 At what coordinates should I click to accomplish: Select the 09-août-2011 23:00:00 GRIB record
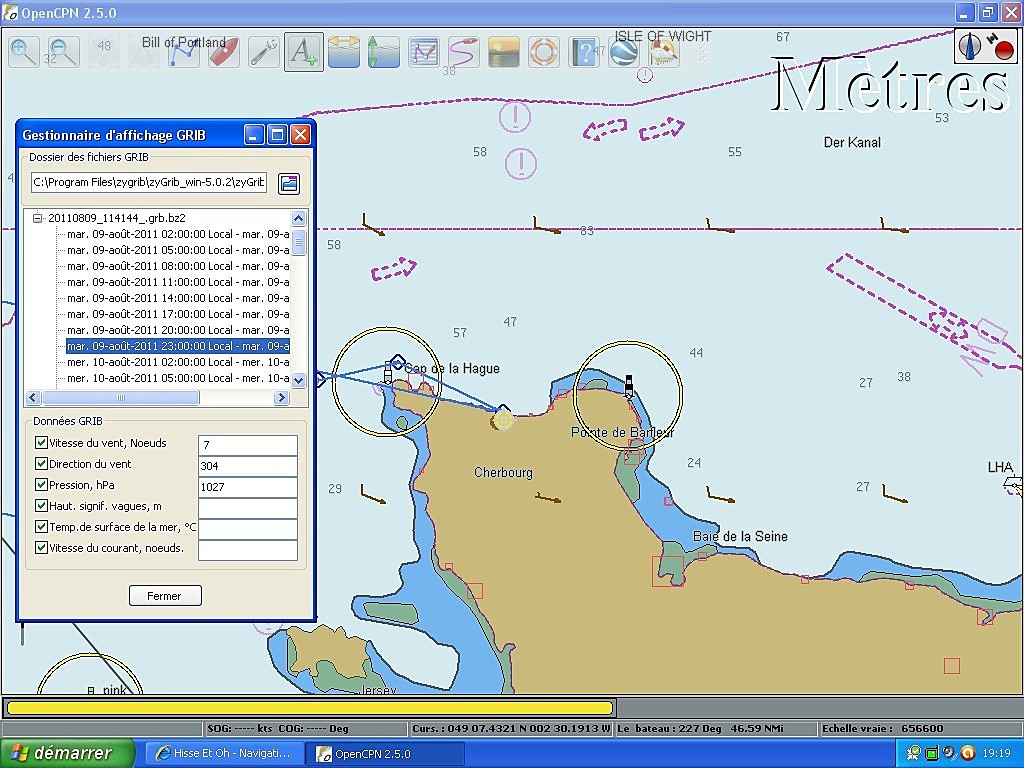[x=178, y=346]
